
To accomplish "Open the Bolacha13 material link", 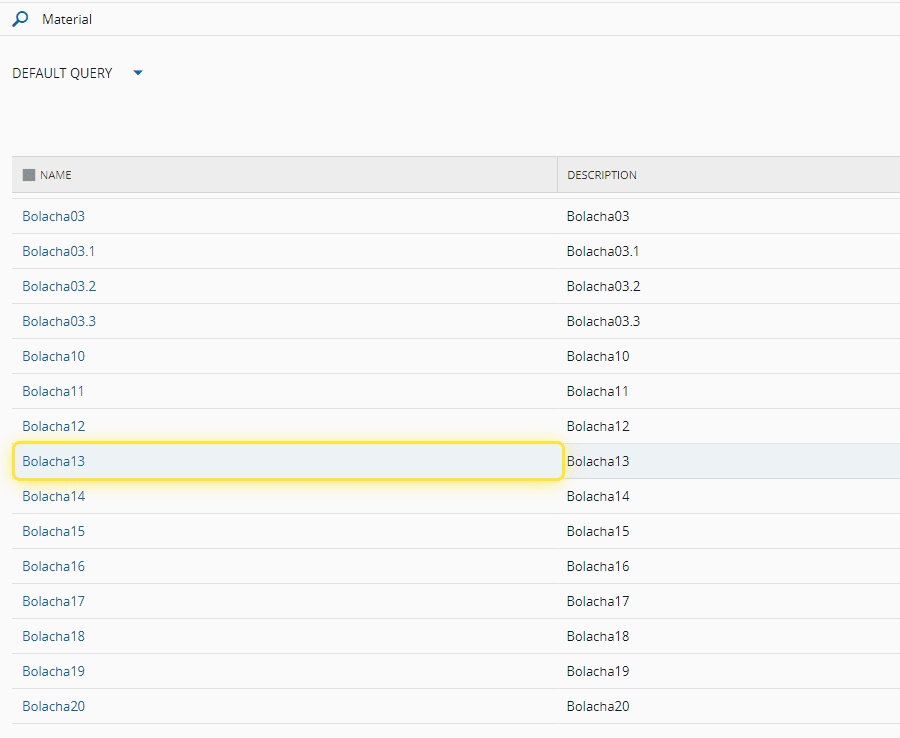I will click(53, 461).
